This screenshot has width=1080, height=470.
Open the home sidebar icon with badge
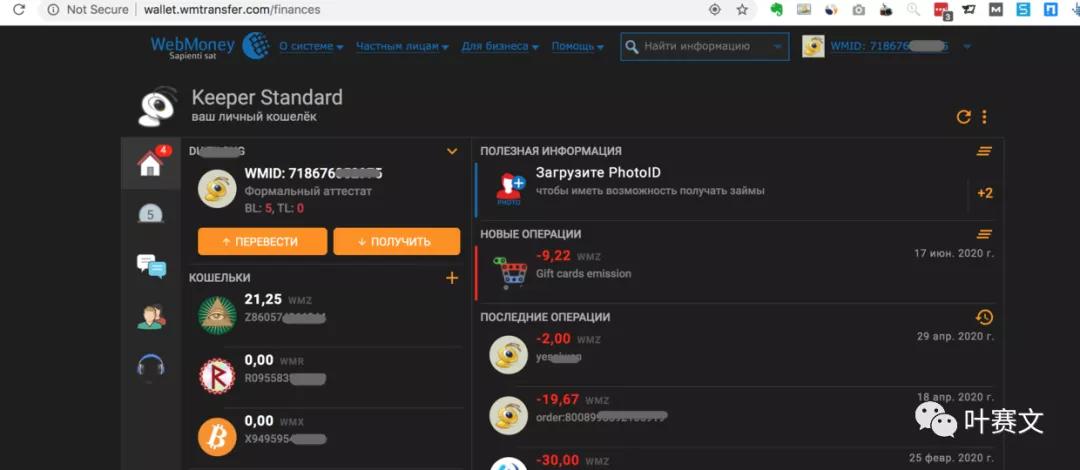pos(150,163)
